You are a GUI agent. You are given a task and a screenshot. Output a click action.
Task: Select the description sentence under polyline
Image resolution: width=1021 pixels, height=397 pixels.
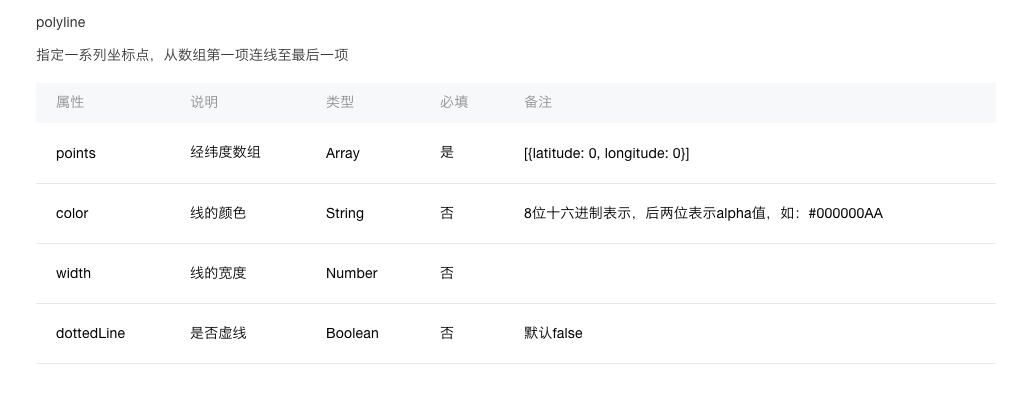192,55
